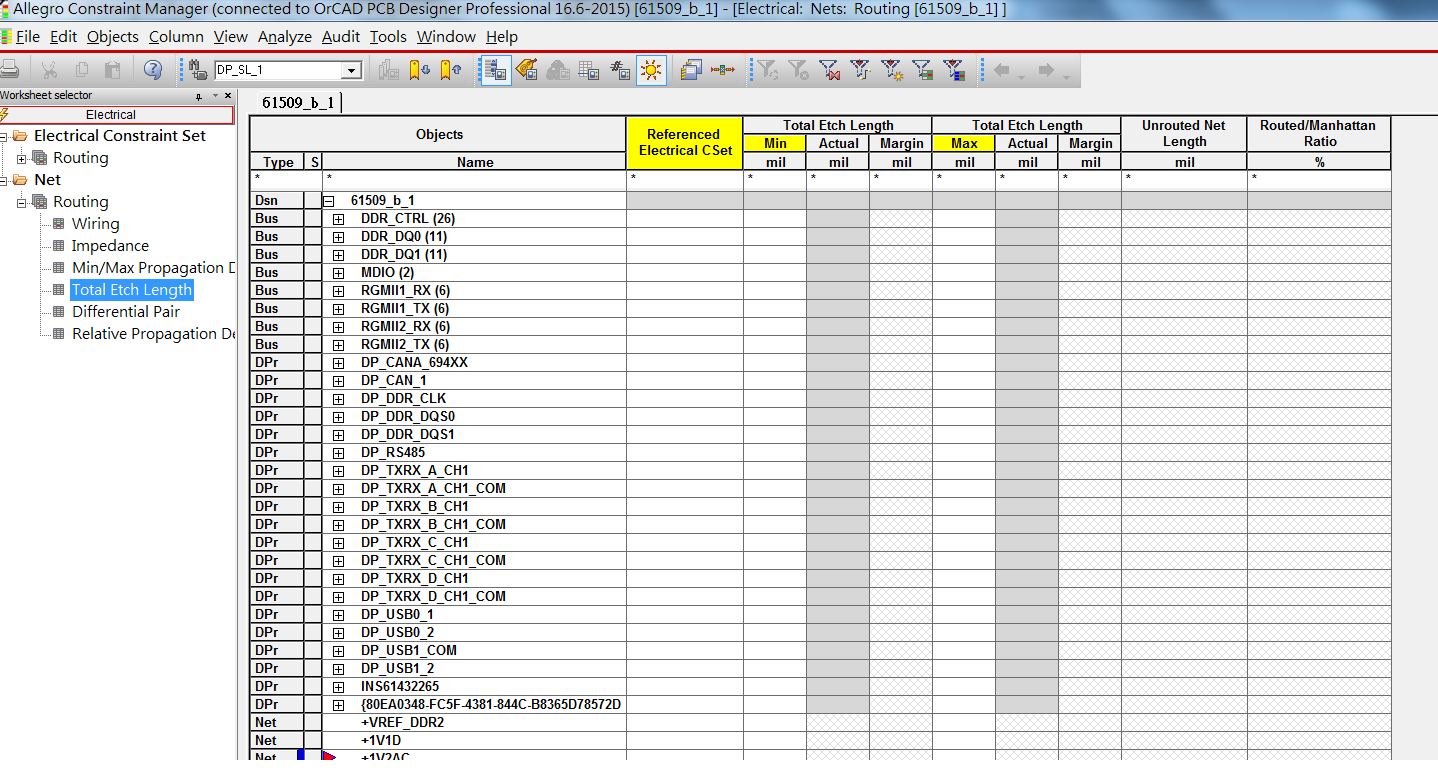Viewport: 1438px width, 780px height.
Task: Select the Impedance worksheet
Action: tap(110, 246)
